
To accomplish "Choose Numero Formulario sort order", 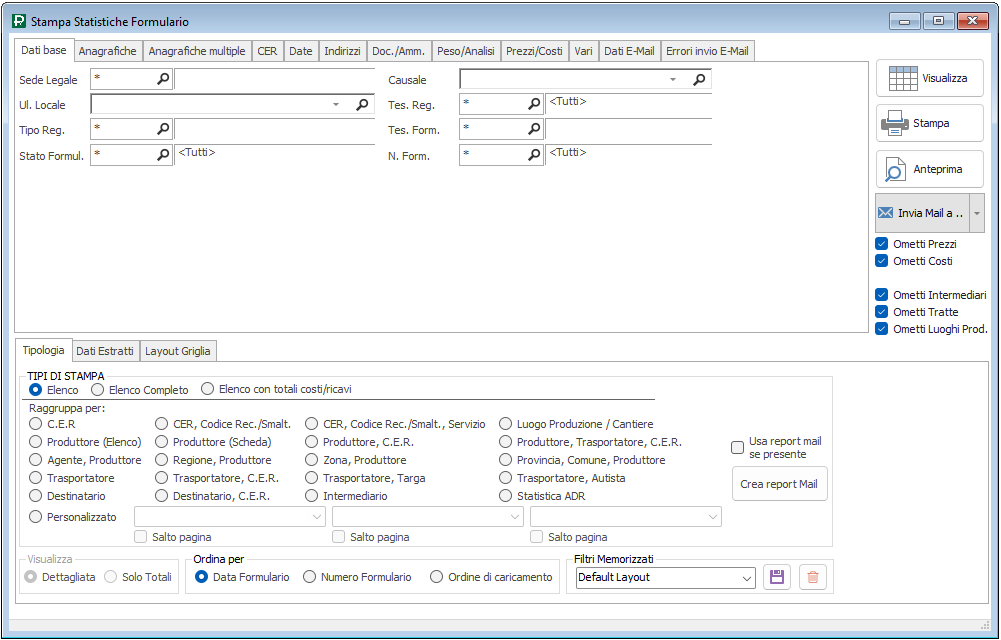I will coord(310,577).
